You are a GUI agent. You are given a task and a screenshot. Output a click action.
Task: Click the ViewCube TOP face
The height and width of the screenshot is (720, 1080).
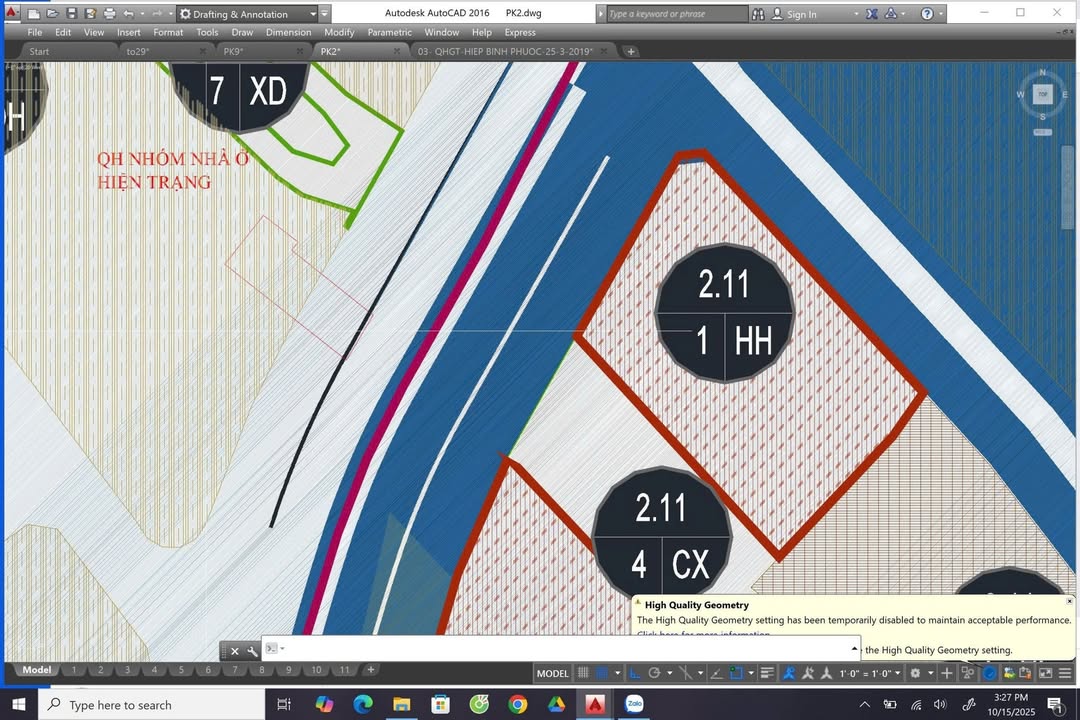(x=1043, y=94)
